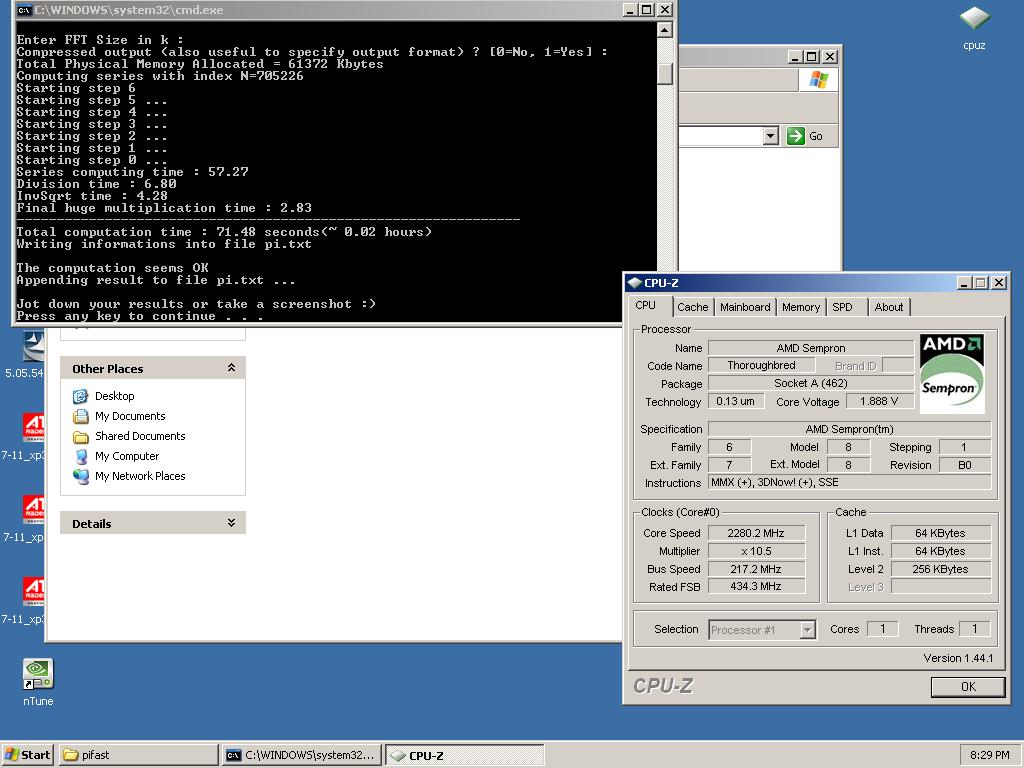Minimize the Explorer window behind cmd
1024x768 pixels.
pyautogui.click(x=794, y=57)
